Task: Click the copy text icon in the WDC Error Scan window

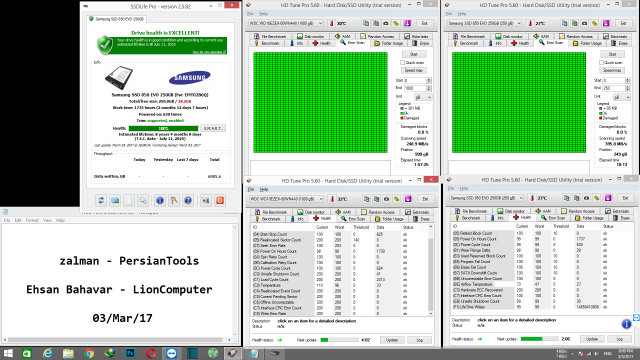Action: pos(366,23)
